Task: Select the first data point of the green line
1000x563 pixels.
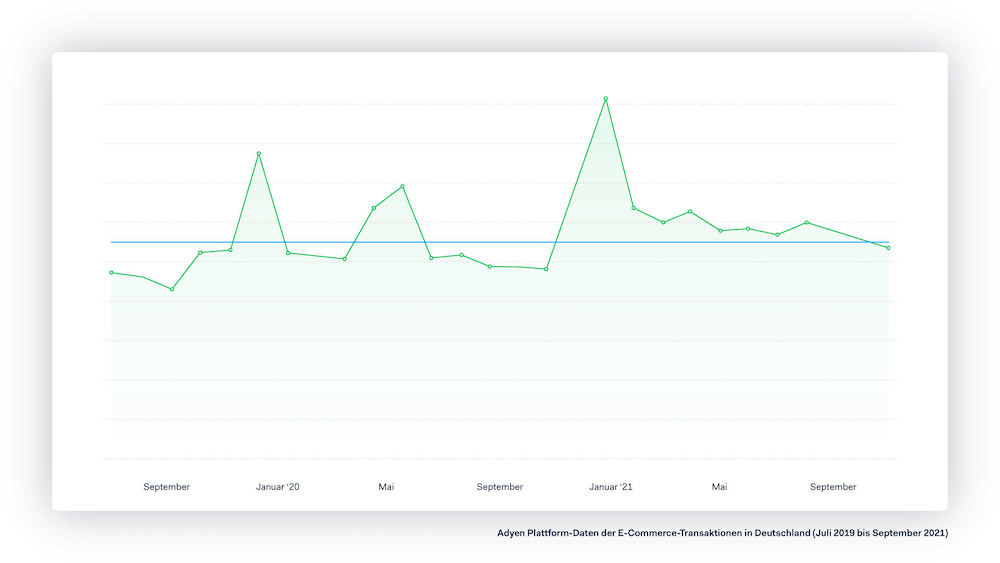Action: pyautogui.click(x=112, y=273)
